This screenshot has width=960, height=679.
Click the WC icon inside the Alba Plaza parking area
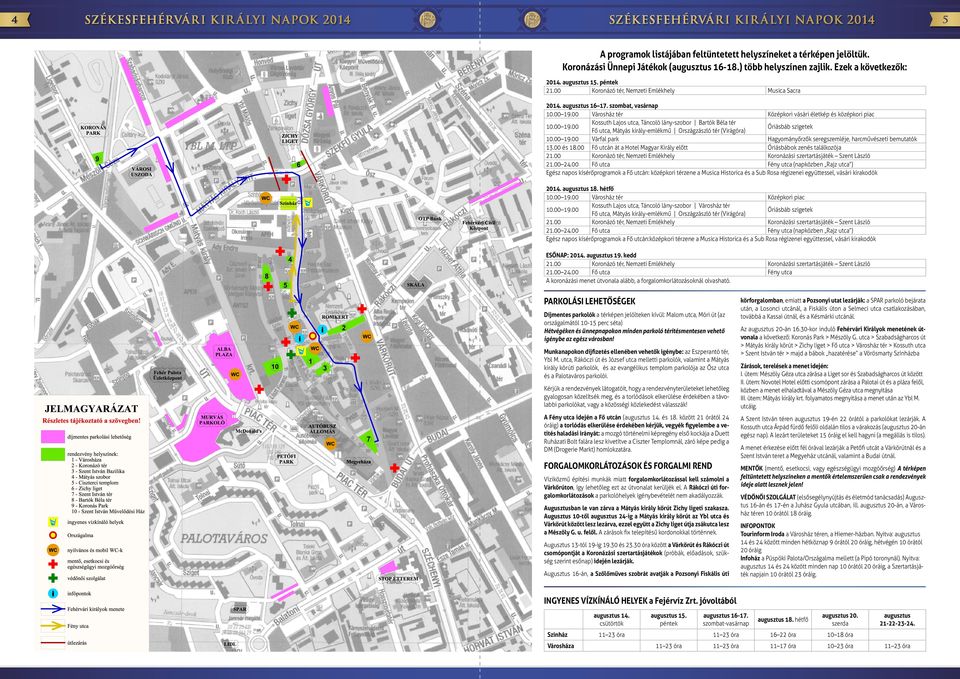tap(235, 374)
